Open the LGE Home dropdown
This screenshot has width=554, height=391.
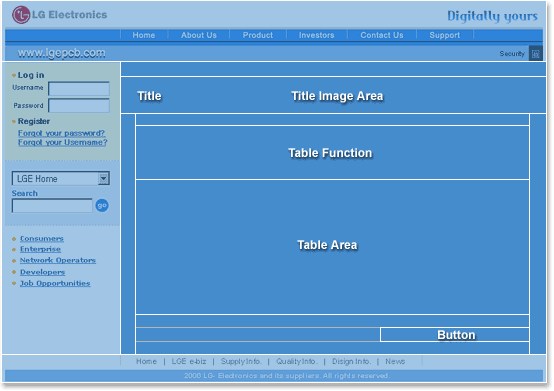(x=61, y=179)
